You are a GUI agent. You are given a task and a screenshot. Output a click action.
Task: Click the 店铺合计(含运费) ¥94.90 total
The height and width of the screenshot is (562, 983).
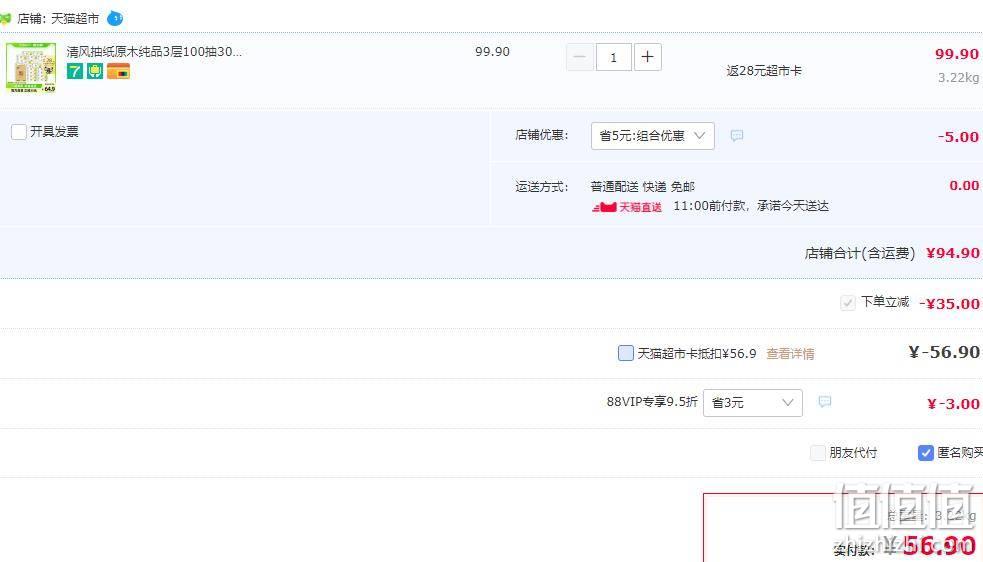click(x=891, y=253)
